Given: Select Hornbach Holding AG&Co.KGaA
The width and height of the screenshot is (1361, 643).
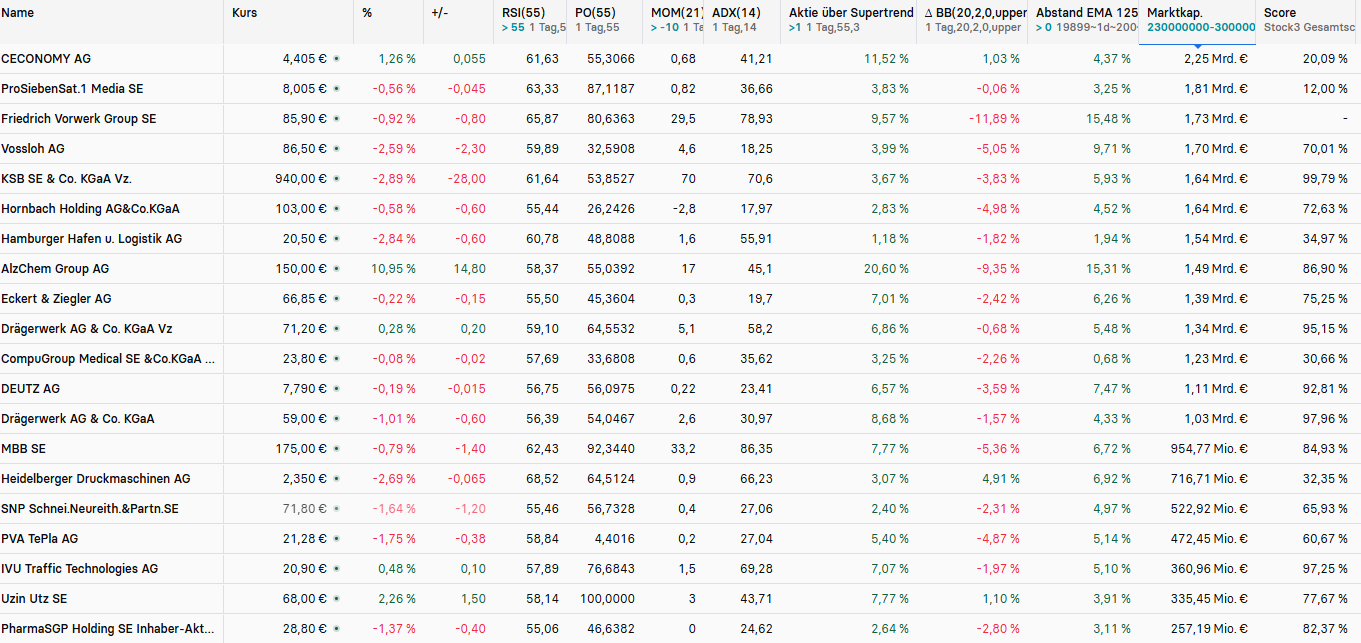Looking at the screenshot, I should click(x=91, y=209).
